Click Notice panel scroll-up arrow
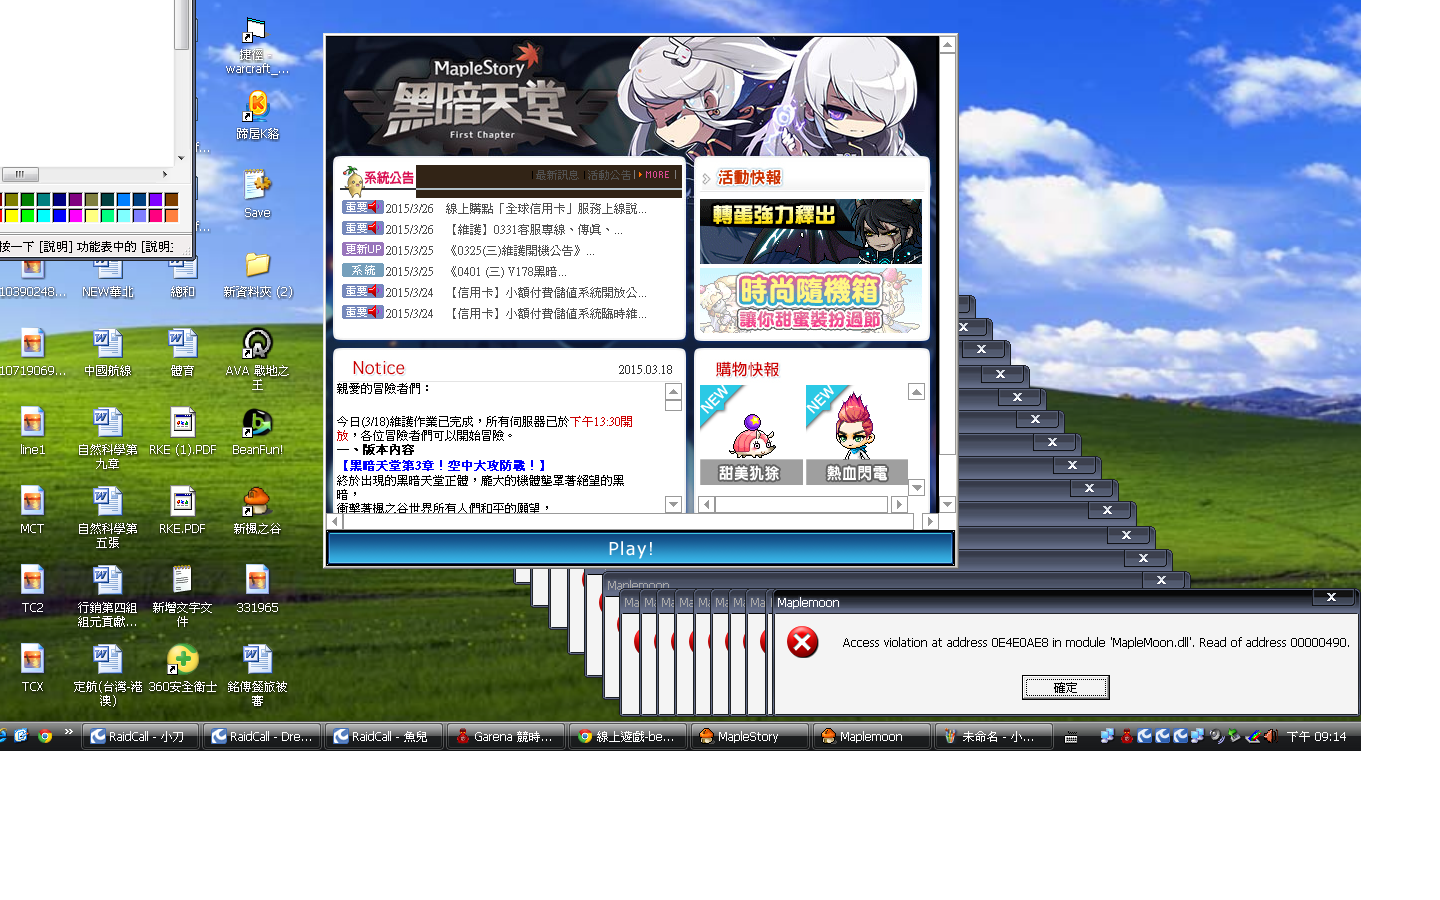This screenshot has width=1440, height=900. (673, 392)
